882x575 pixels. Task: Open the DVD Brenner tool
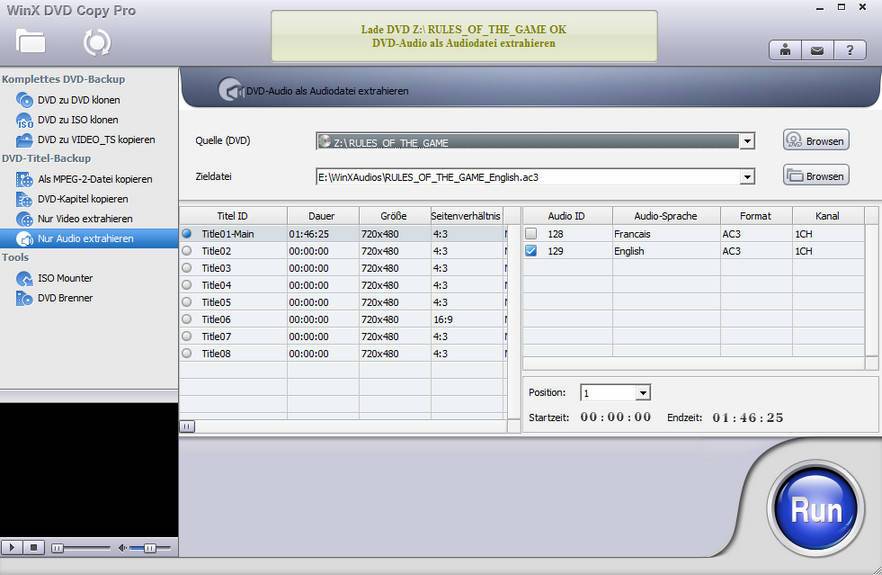tap(65, 298)
